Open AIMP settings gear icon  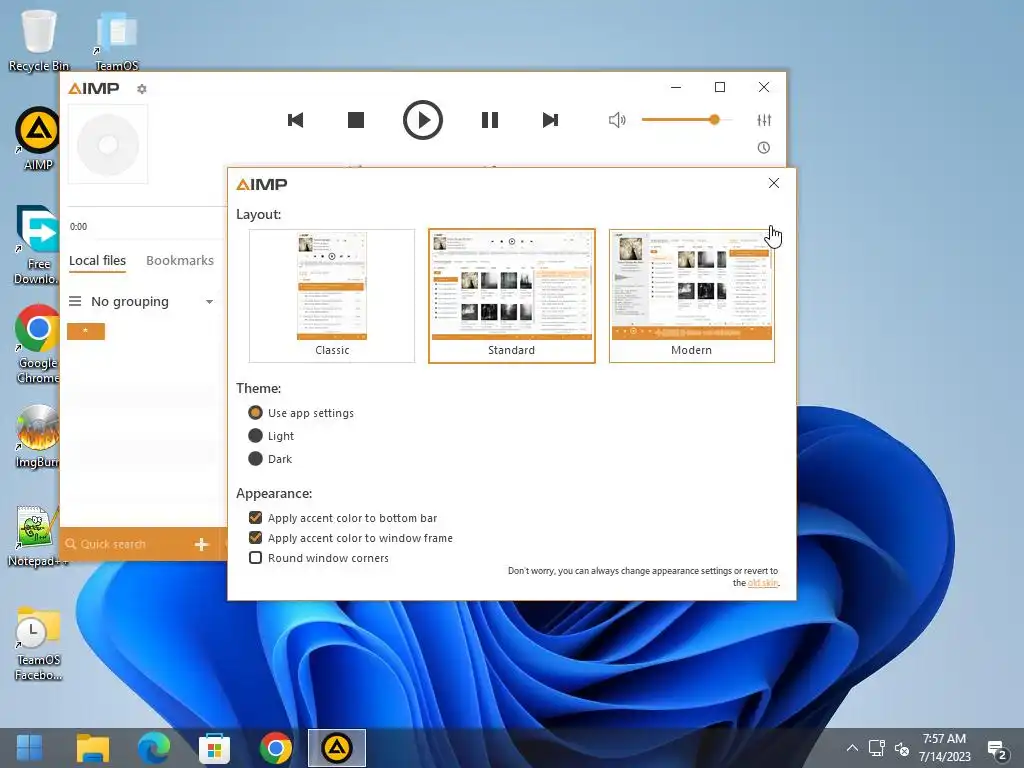142,89
